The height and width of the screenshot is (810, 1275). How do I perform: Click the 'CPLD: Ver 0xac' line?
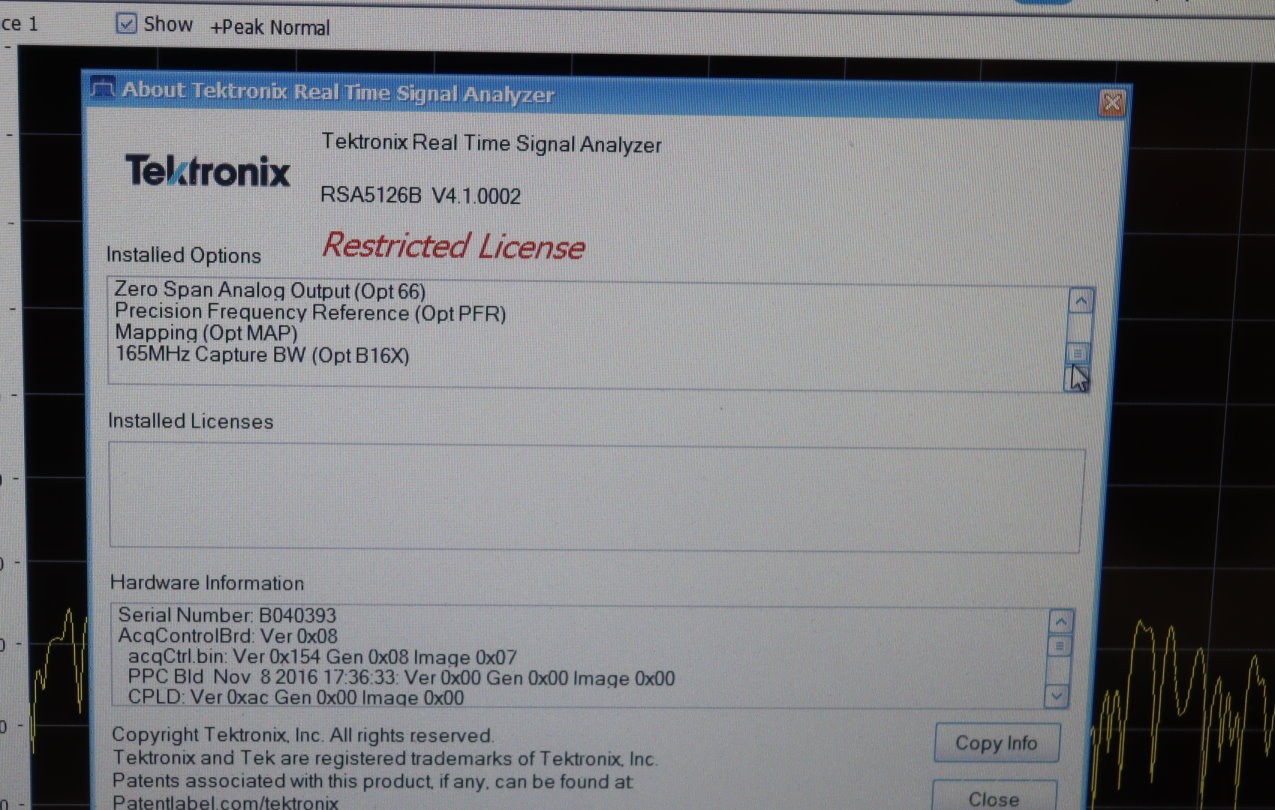296,698
